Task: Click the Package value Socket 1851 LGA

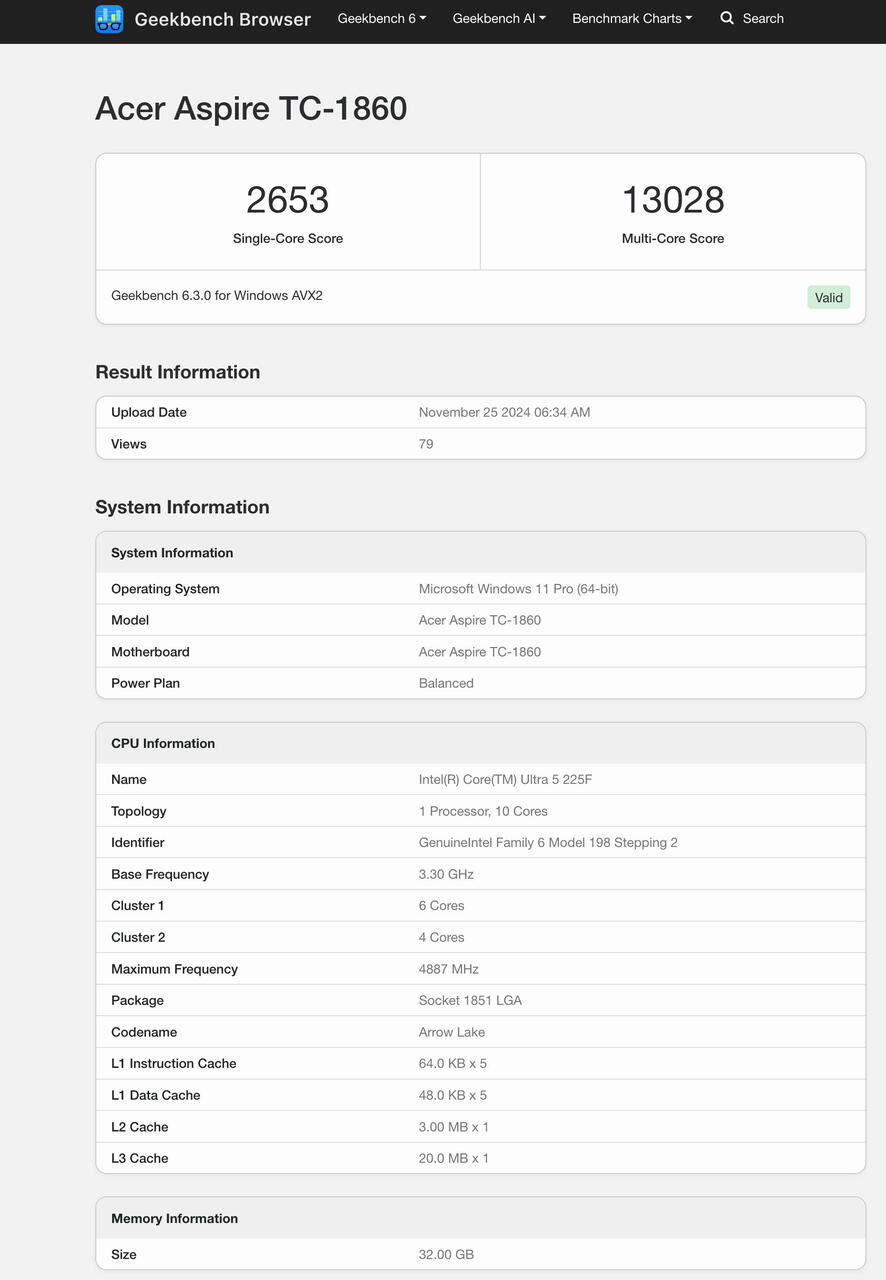Action: pos(470,1000)
